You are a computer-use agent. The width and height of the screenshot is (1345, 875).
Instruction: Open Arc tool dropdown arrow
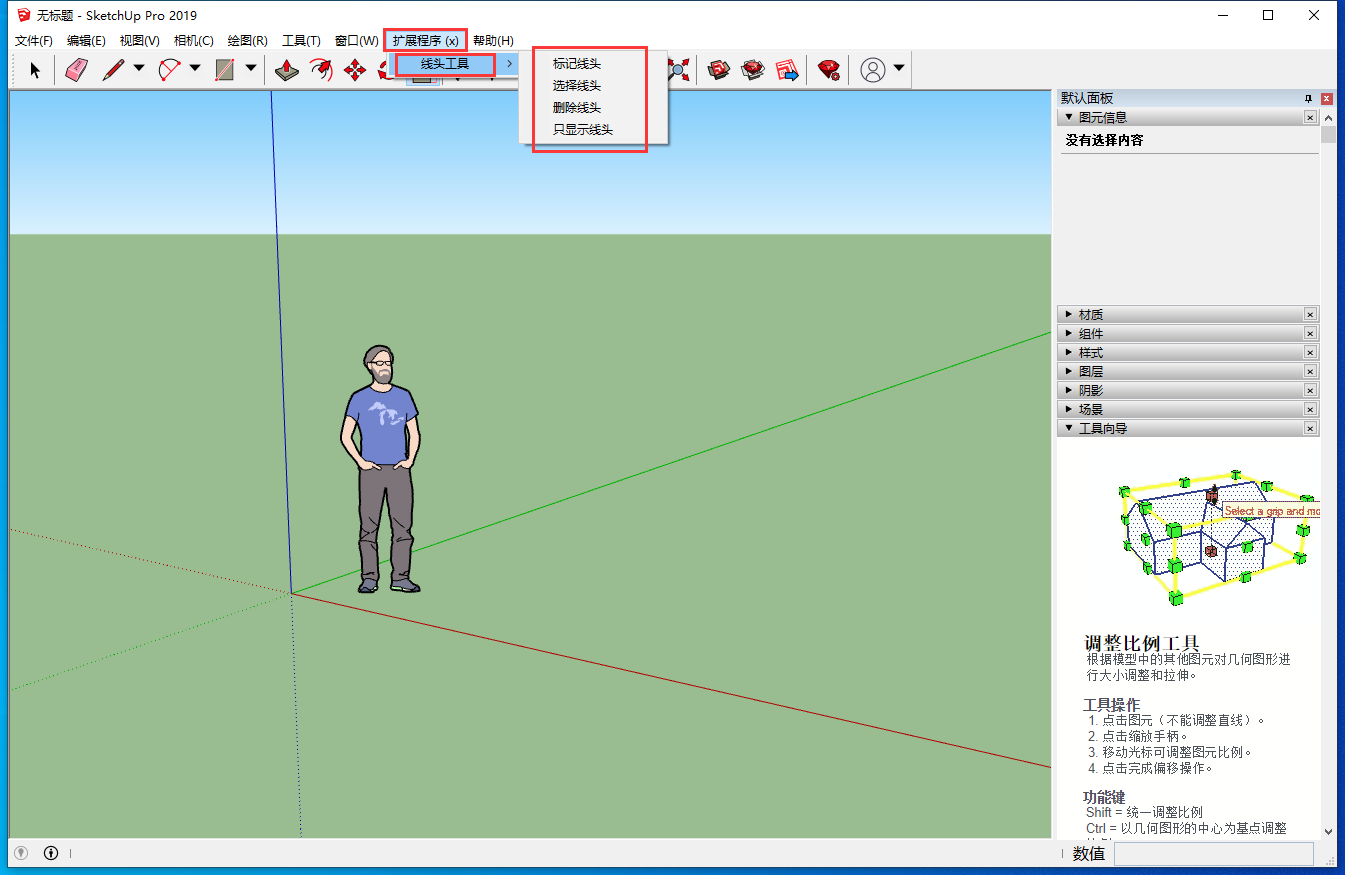pos(195,69)
